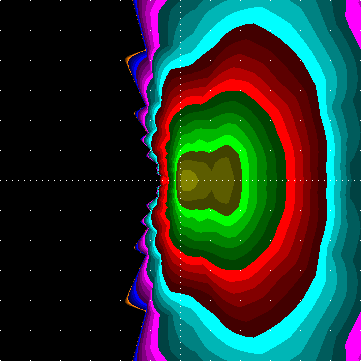Click the black region left of the contours

click(x=67, y=180)
